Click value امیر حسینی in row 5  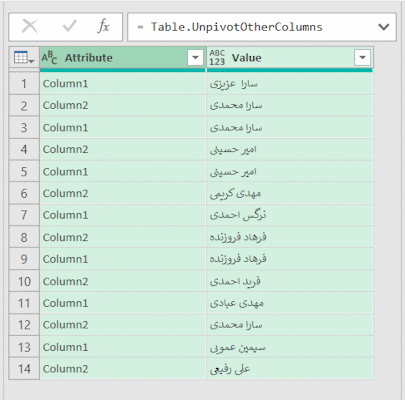[x=290, y=171]
